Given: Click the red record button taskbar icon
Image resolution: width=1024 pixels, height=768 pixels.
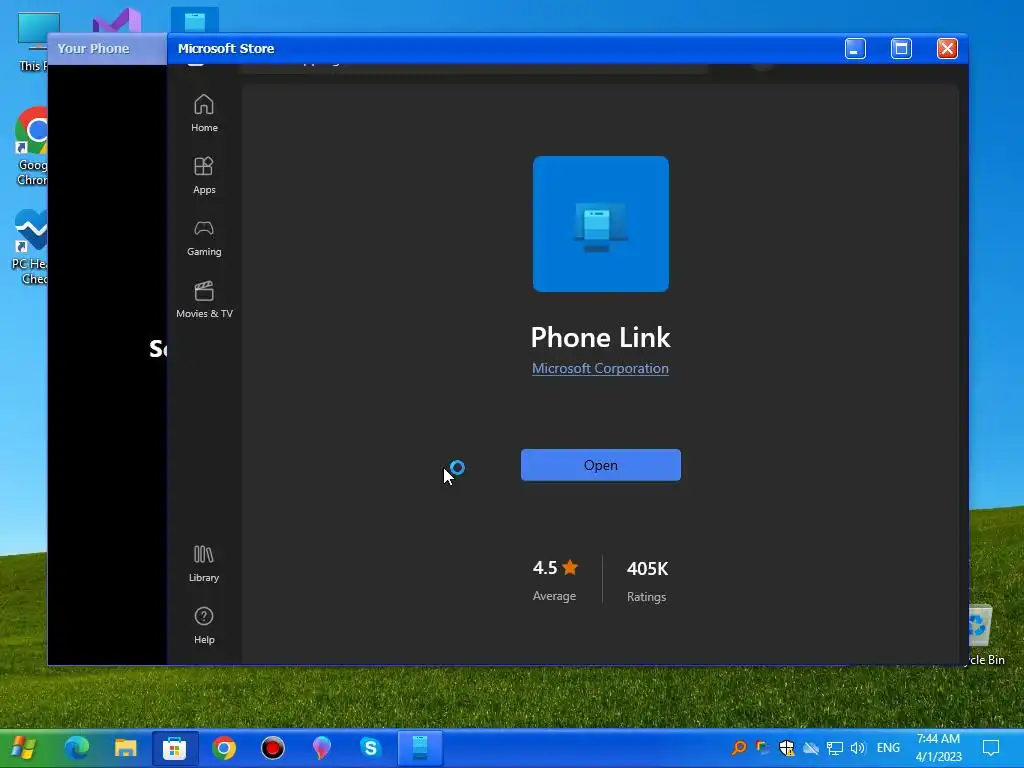Looking at the screenshot, I should coord(272,747).
